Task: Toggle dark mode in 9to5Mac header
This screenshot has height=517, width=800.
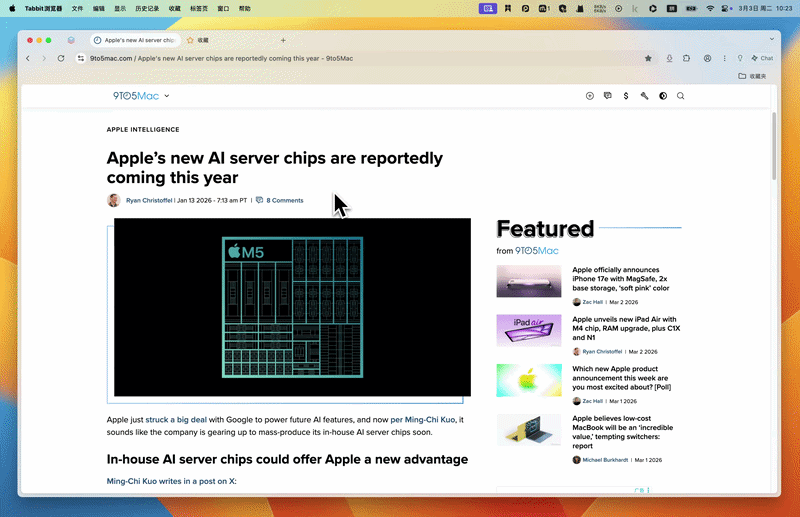Action: pyautogui.click(x=663, y=96)
